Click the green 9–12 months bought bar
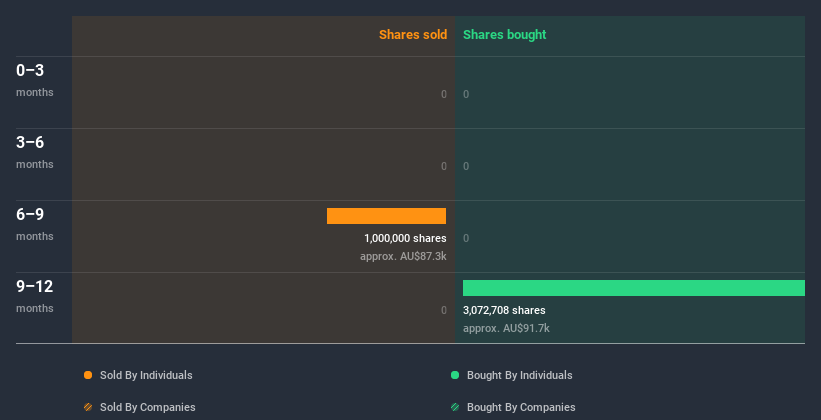Viewport: 821px width, 420px height. 633,288
